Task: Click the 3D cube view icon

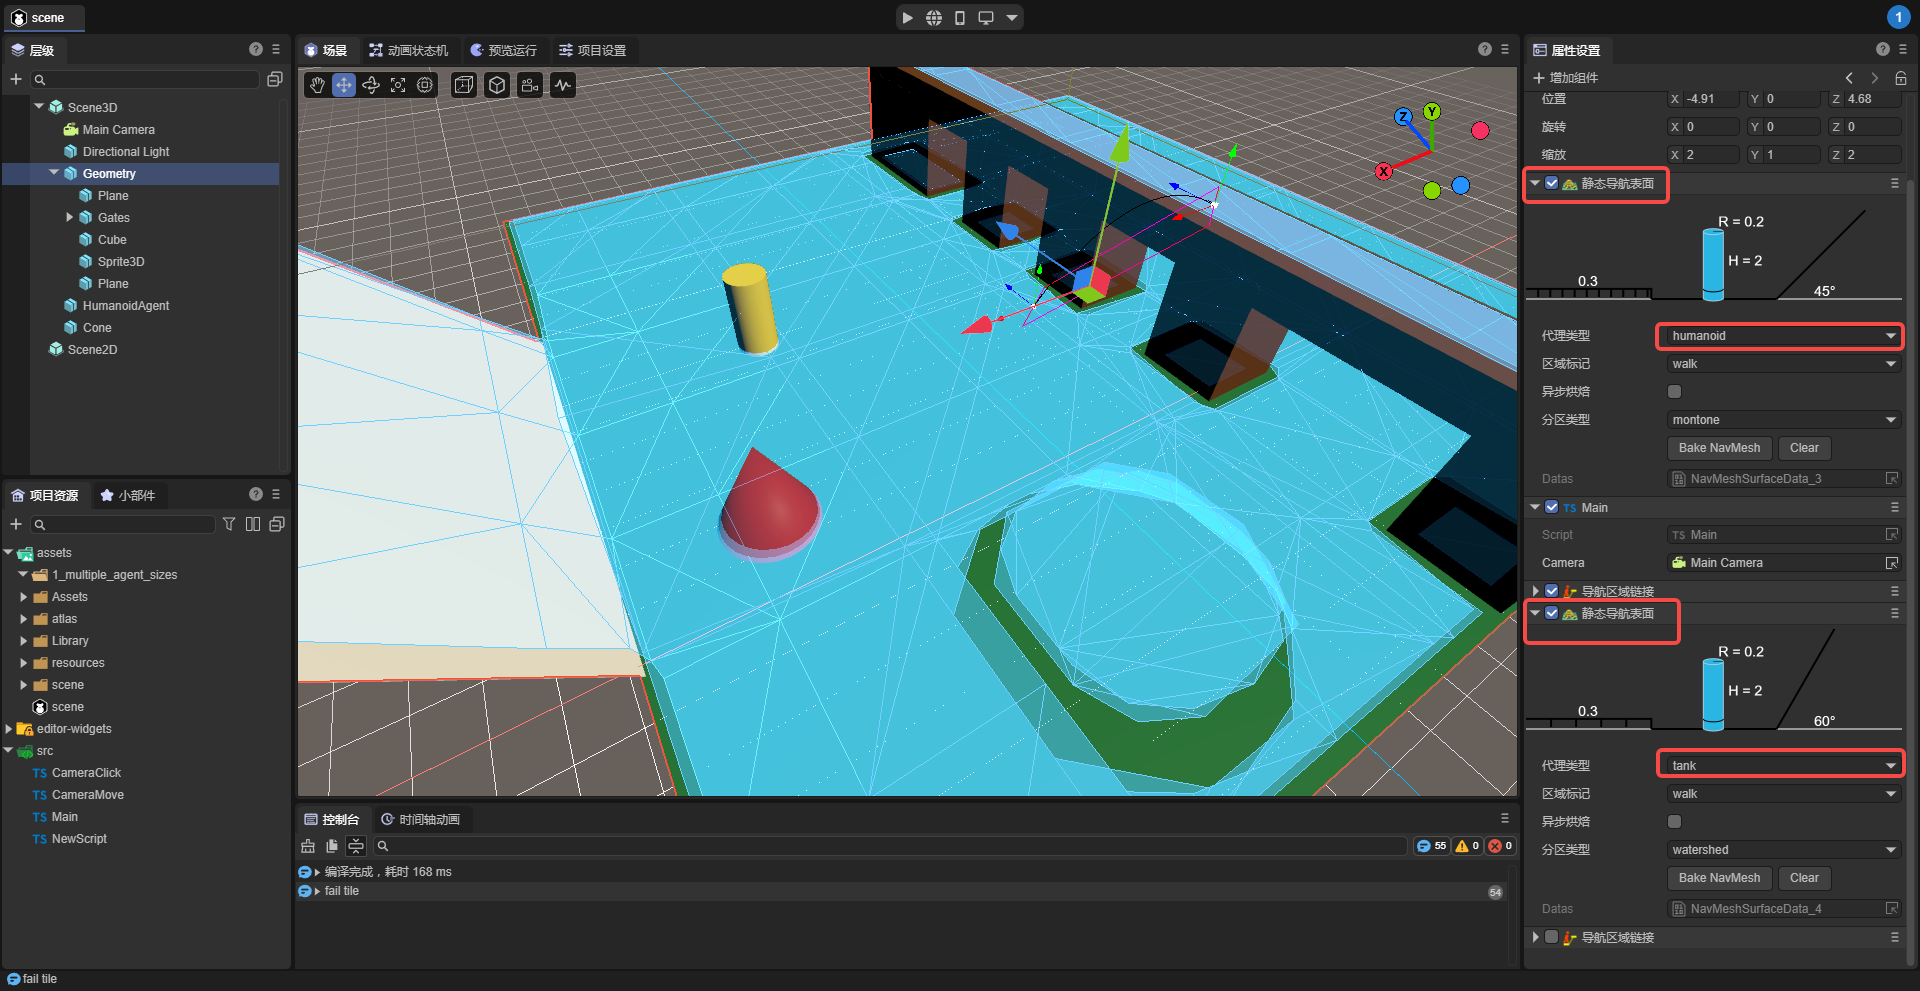Action: (497, 86)
